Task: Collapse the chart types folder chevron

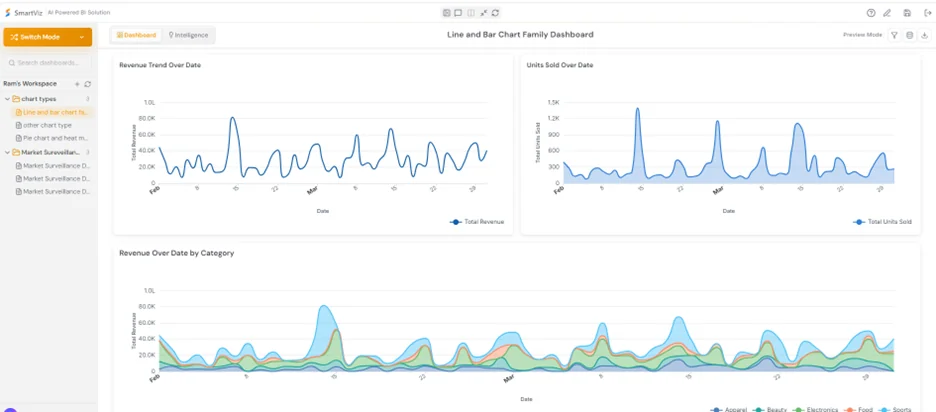Action: click(x=7, y=99)
